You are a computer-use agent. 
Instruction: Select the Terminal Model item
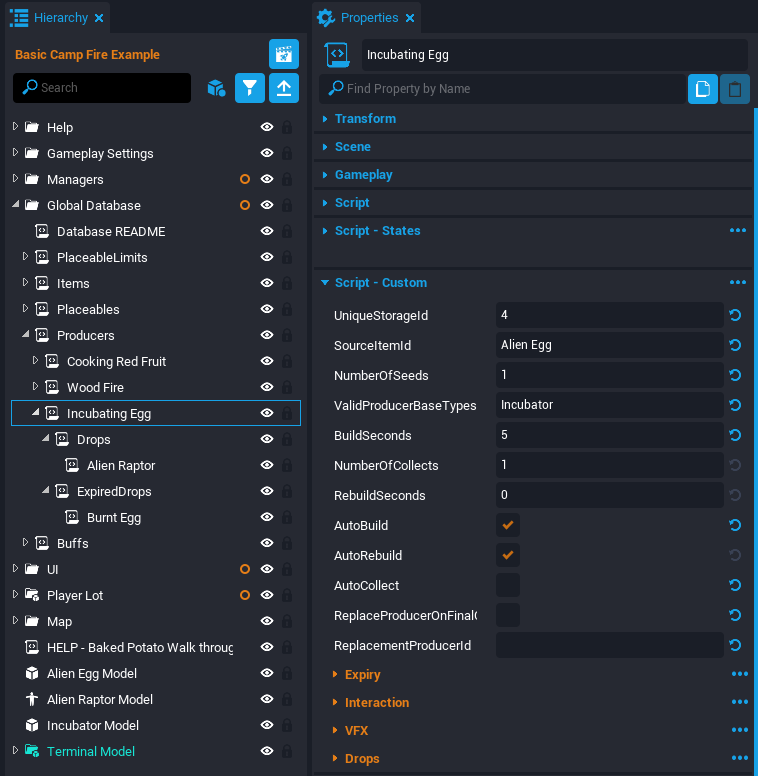[90, 752]
